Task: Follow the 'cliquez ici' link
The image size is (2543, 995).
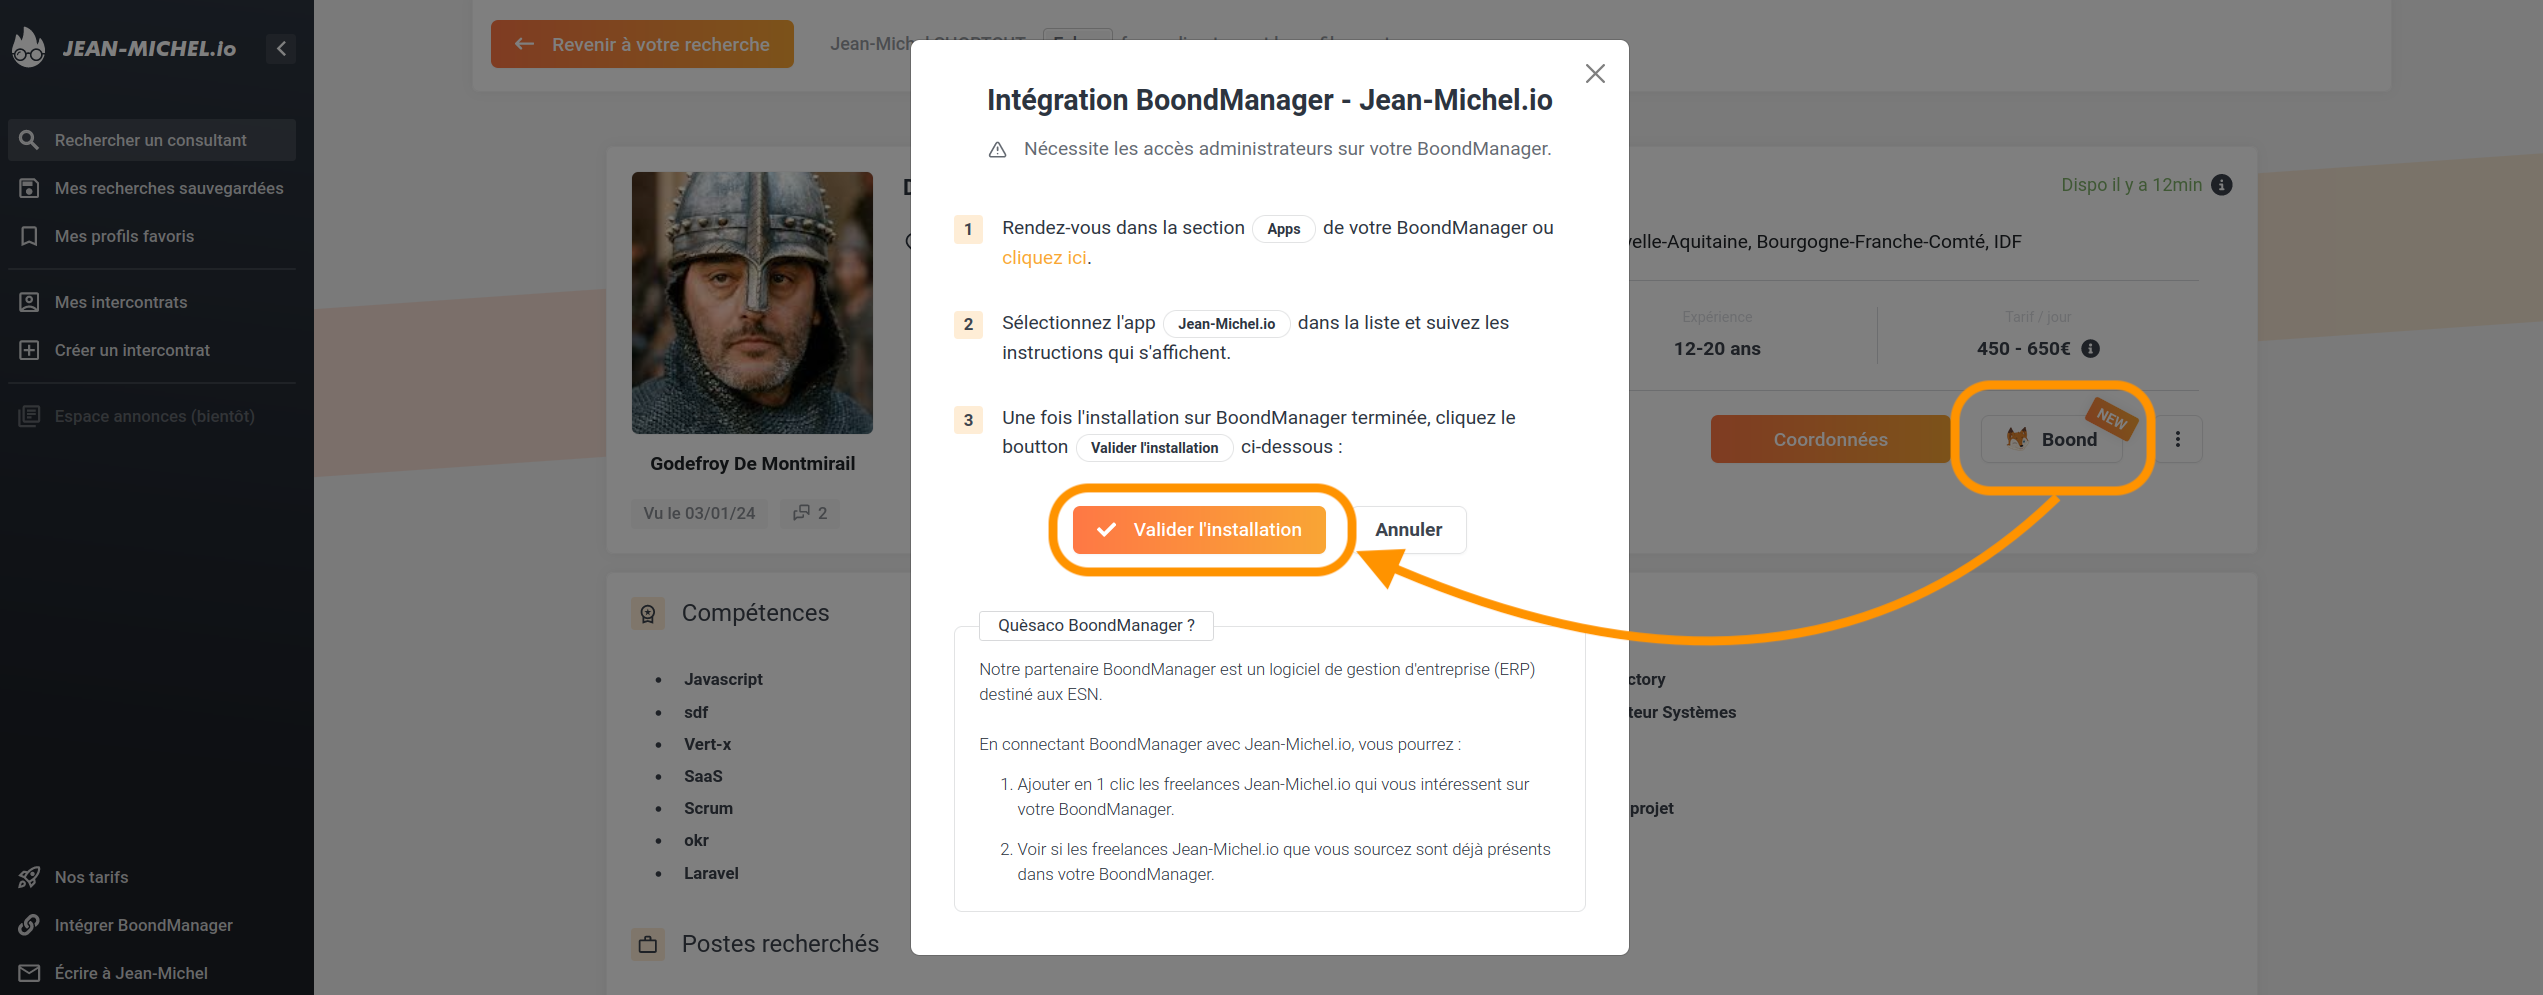Action: [1044, 258]
